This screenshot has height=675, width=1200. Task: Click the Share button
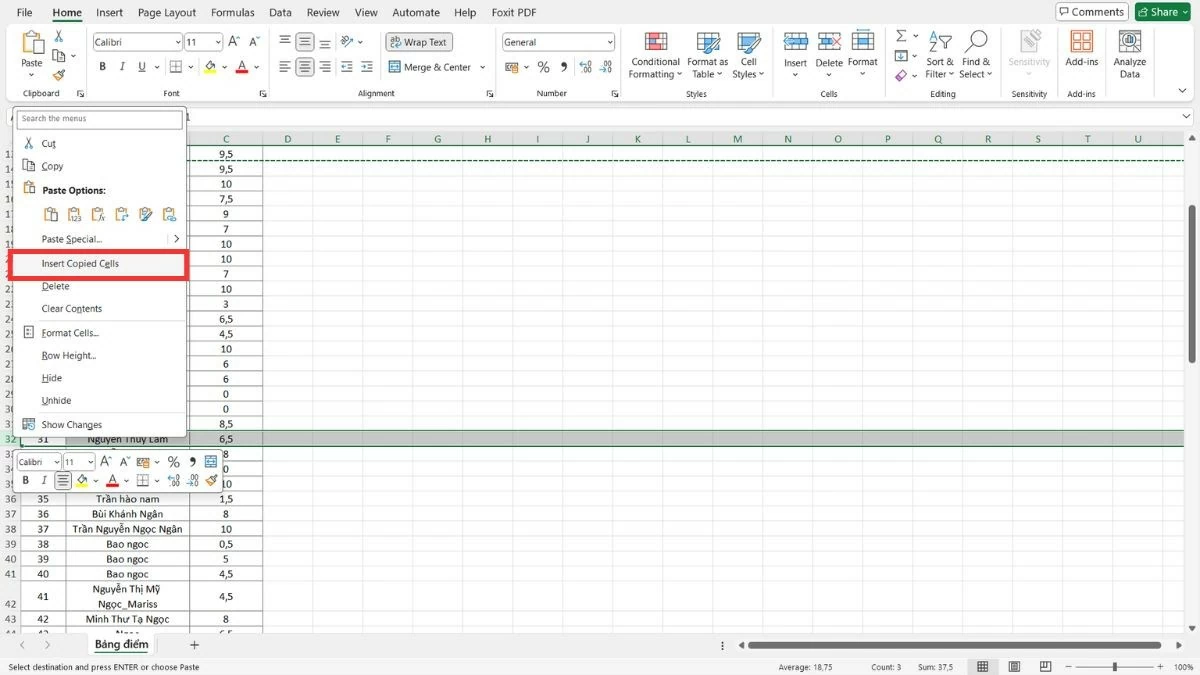point(1161,12)
